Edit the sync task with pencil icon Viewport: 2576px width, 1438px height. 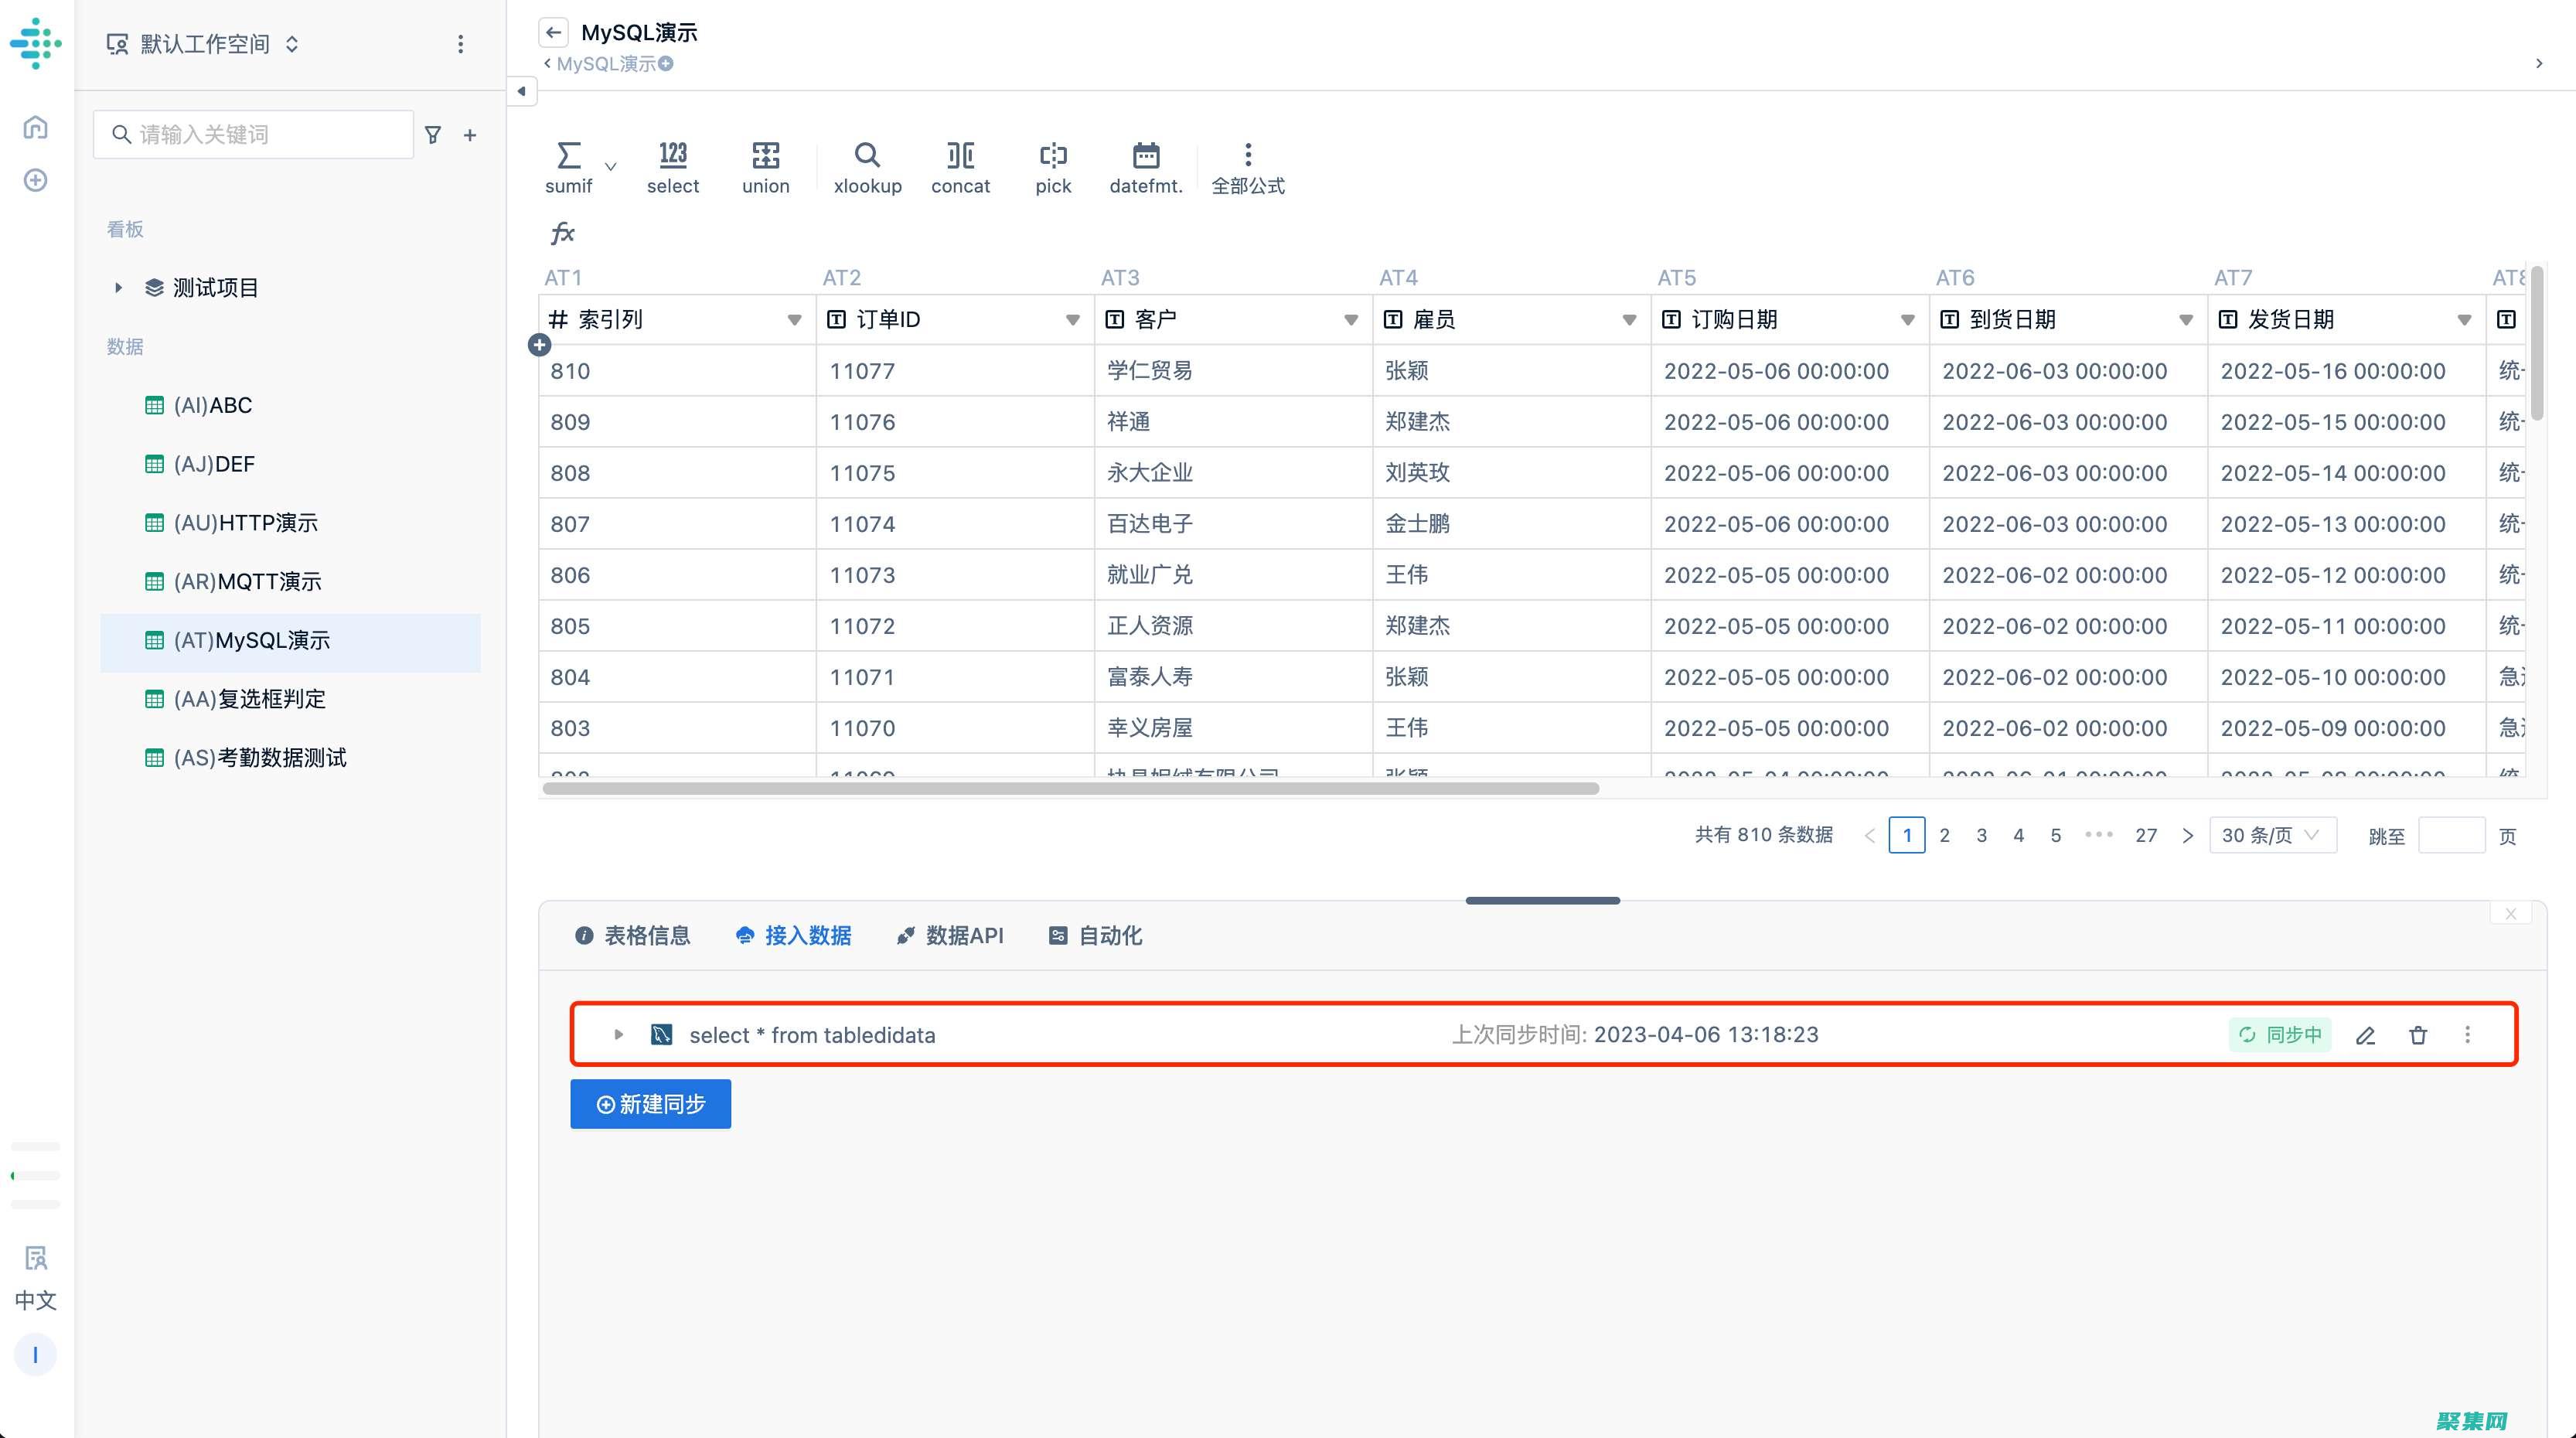(2365, 1035)
